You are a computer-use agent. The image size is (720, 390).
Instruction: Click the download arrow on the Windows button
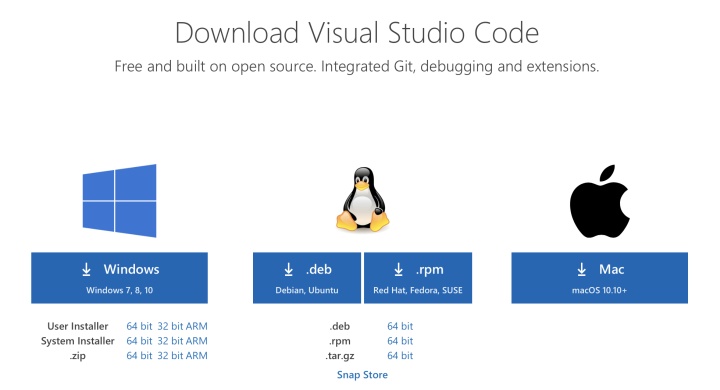(86, 270)
